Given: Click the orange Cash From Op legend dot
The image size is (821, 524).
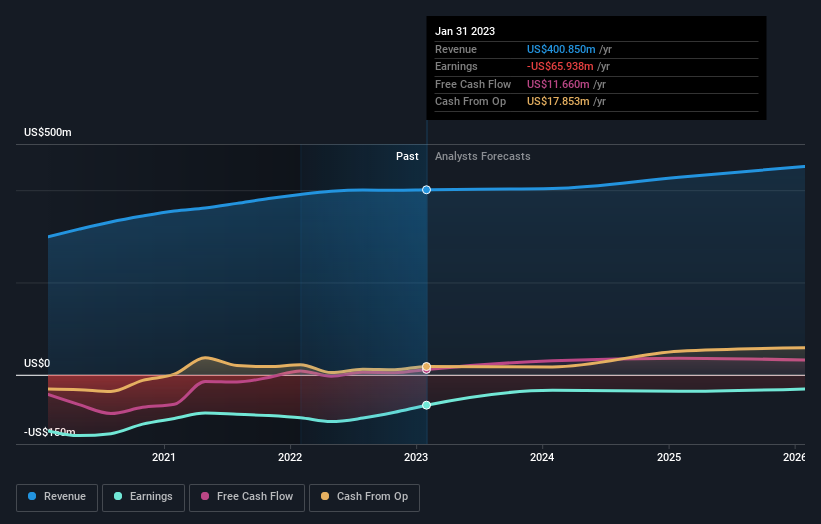Looking at the screenshot, I should coord(325,496).
